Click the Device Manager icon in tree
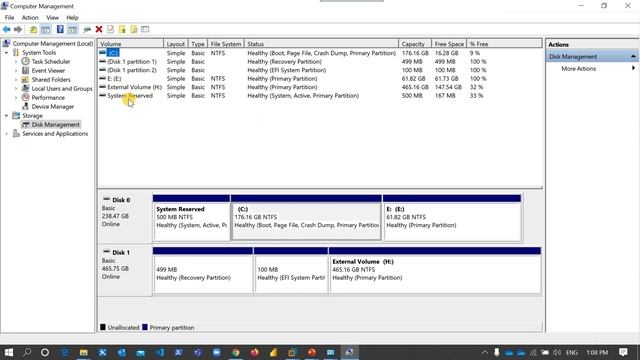Screen dimensions: 640x360 click(x=25, y=106)
